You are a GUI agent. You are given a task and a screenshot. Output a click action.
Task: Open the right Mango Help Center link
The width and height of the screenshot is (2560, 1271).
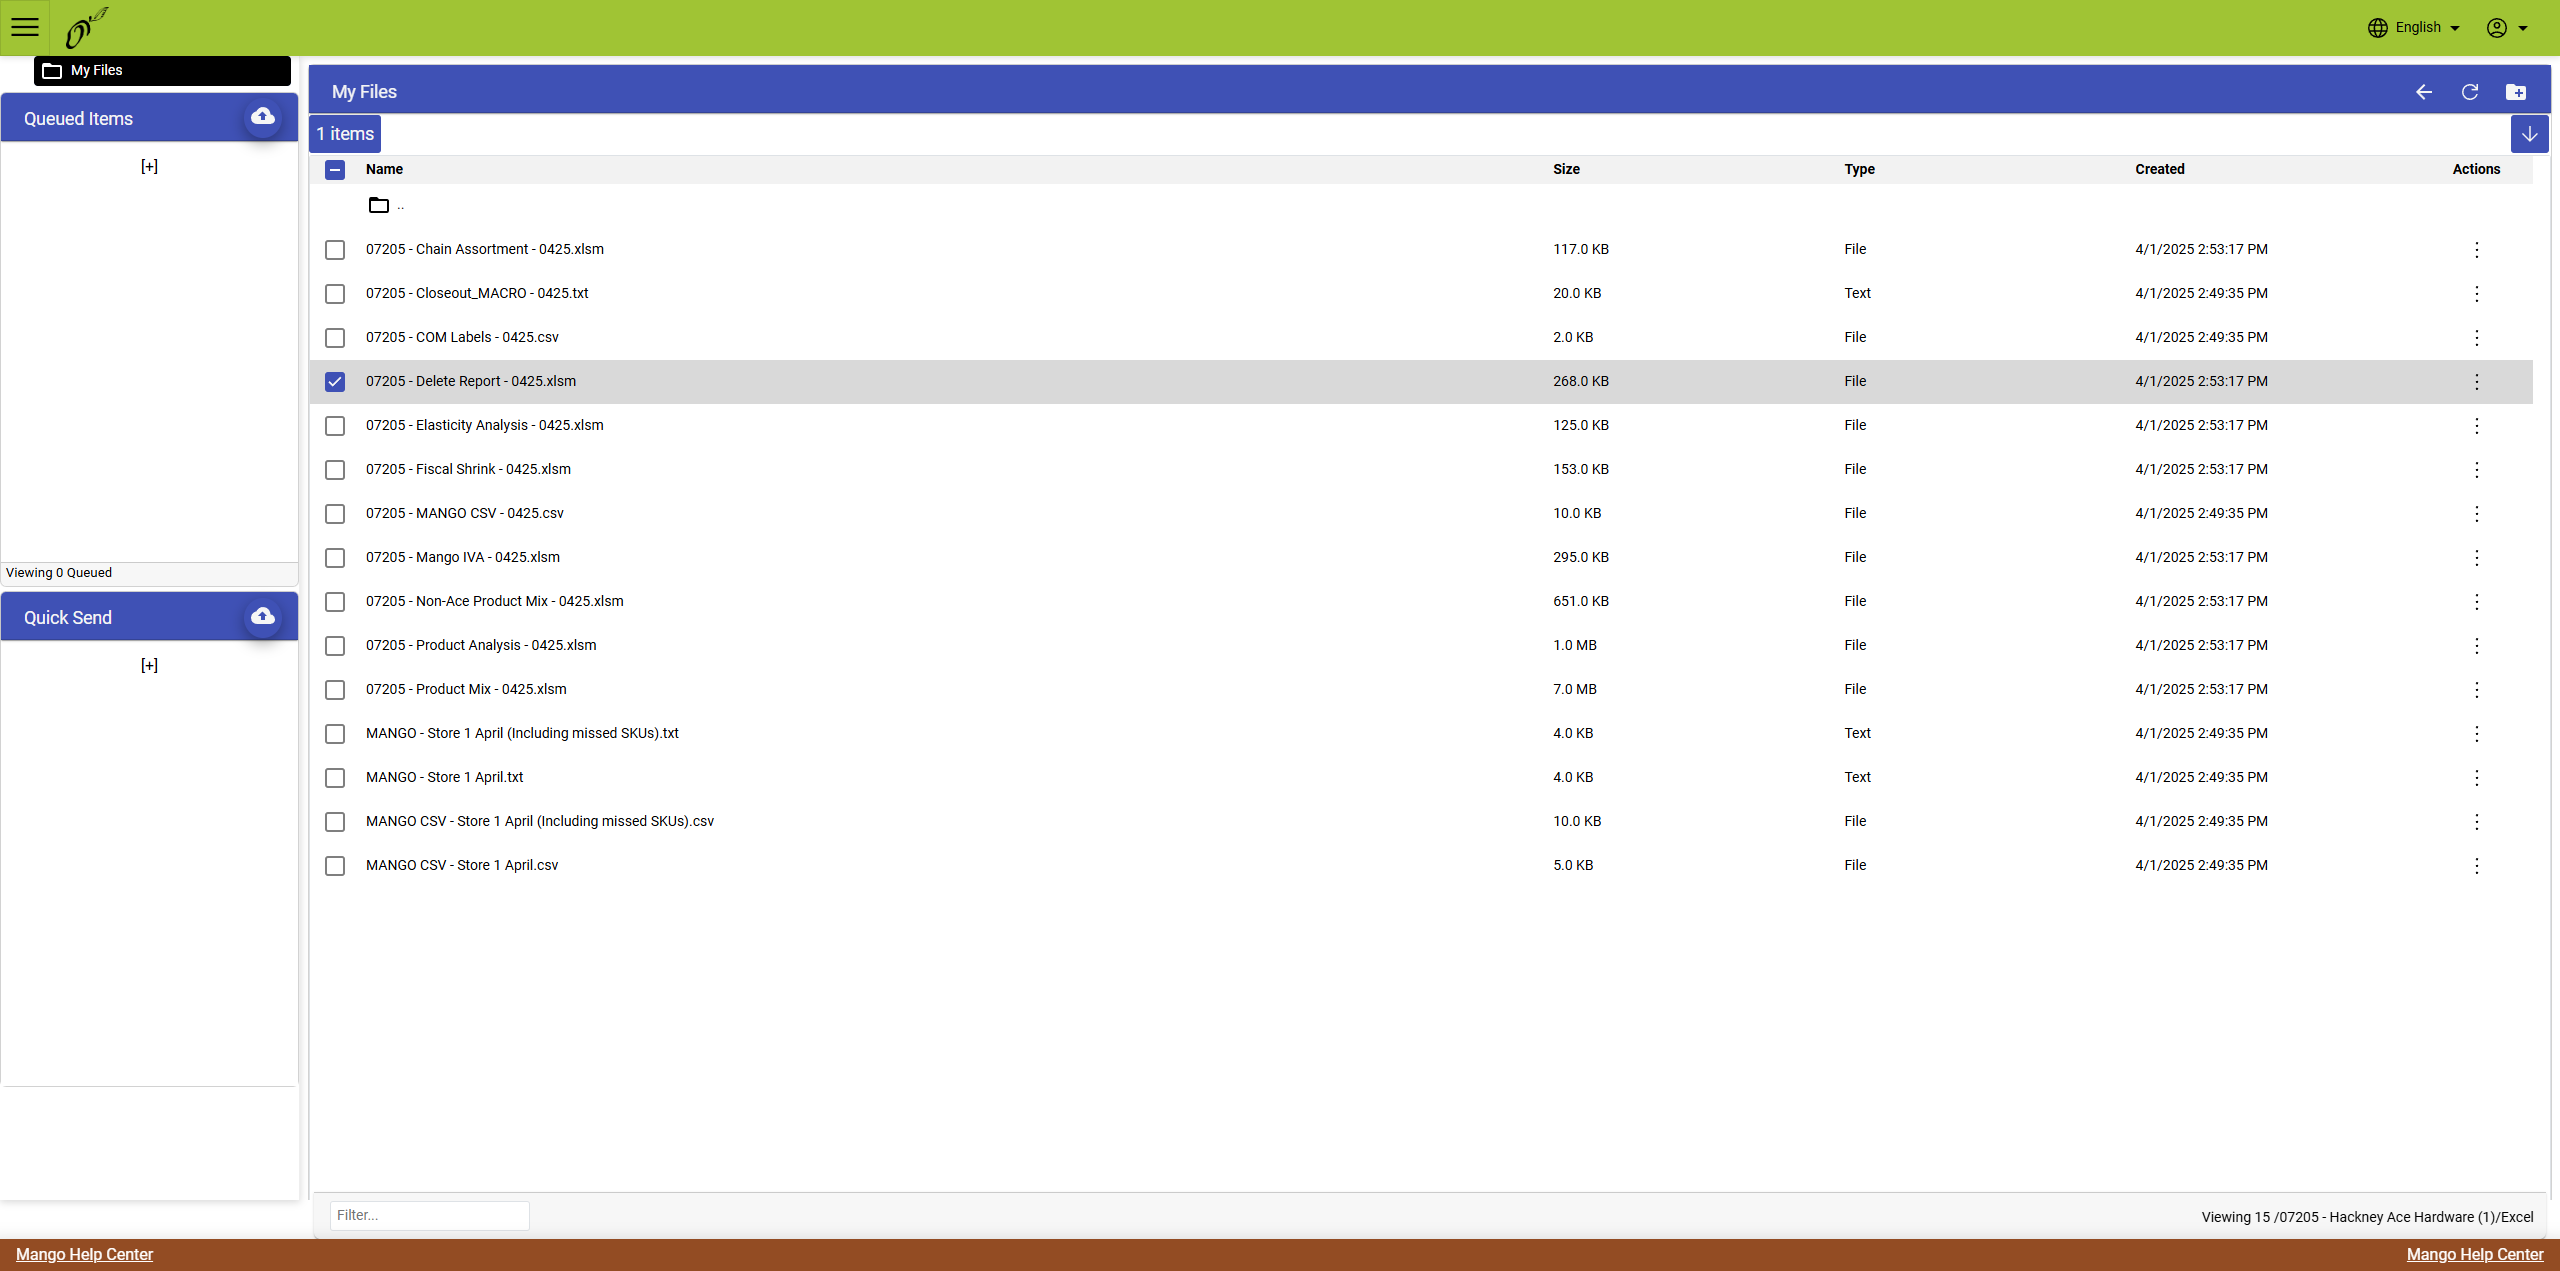pos(2475,1254)
